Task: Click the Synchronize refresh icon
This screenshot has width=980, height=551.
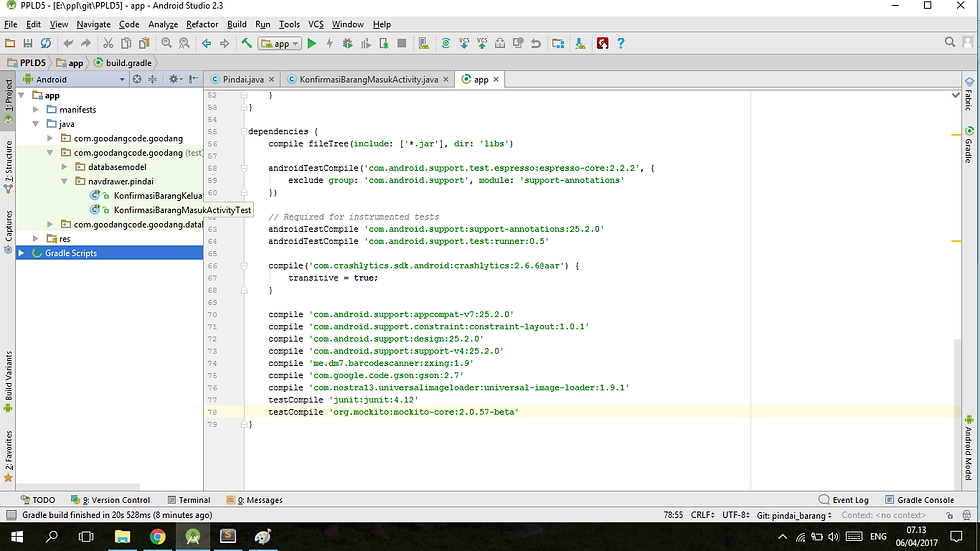Action: 46,43
